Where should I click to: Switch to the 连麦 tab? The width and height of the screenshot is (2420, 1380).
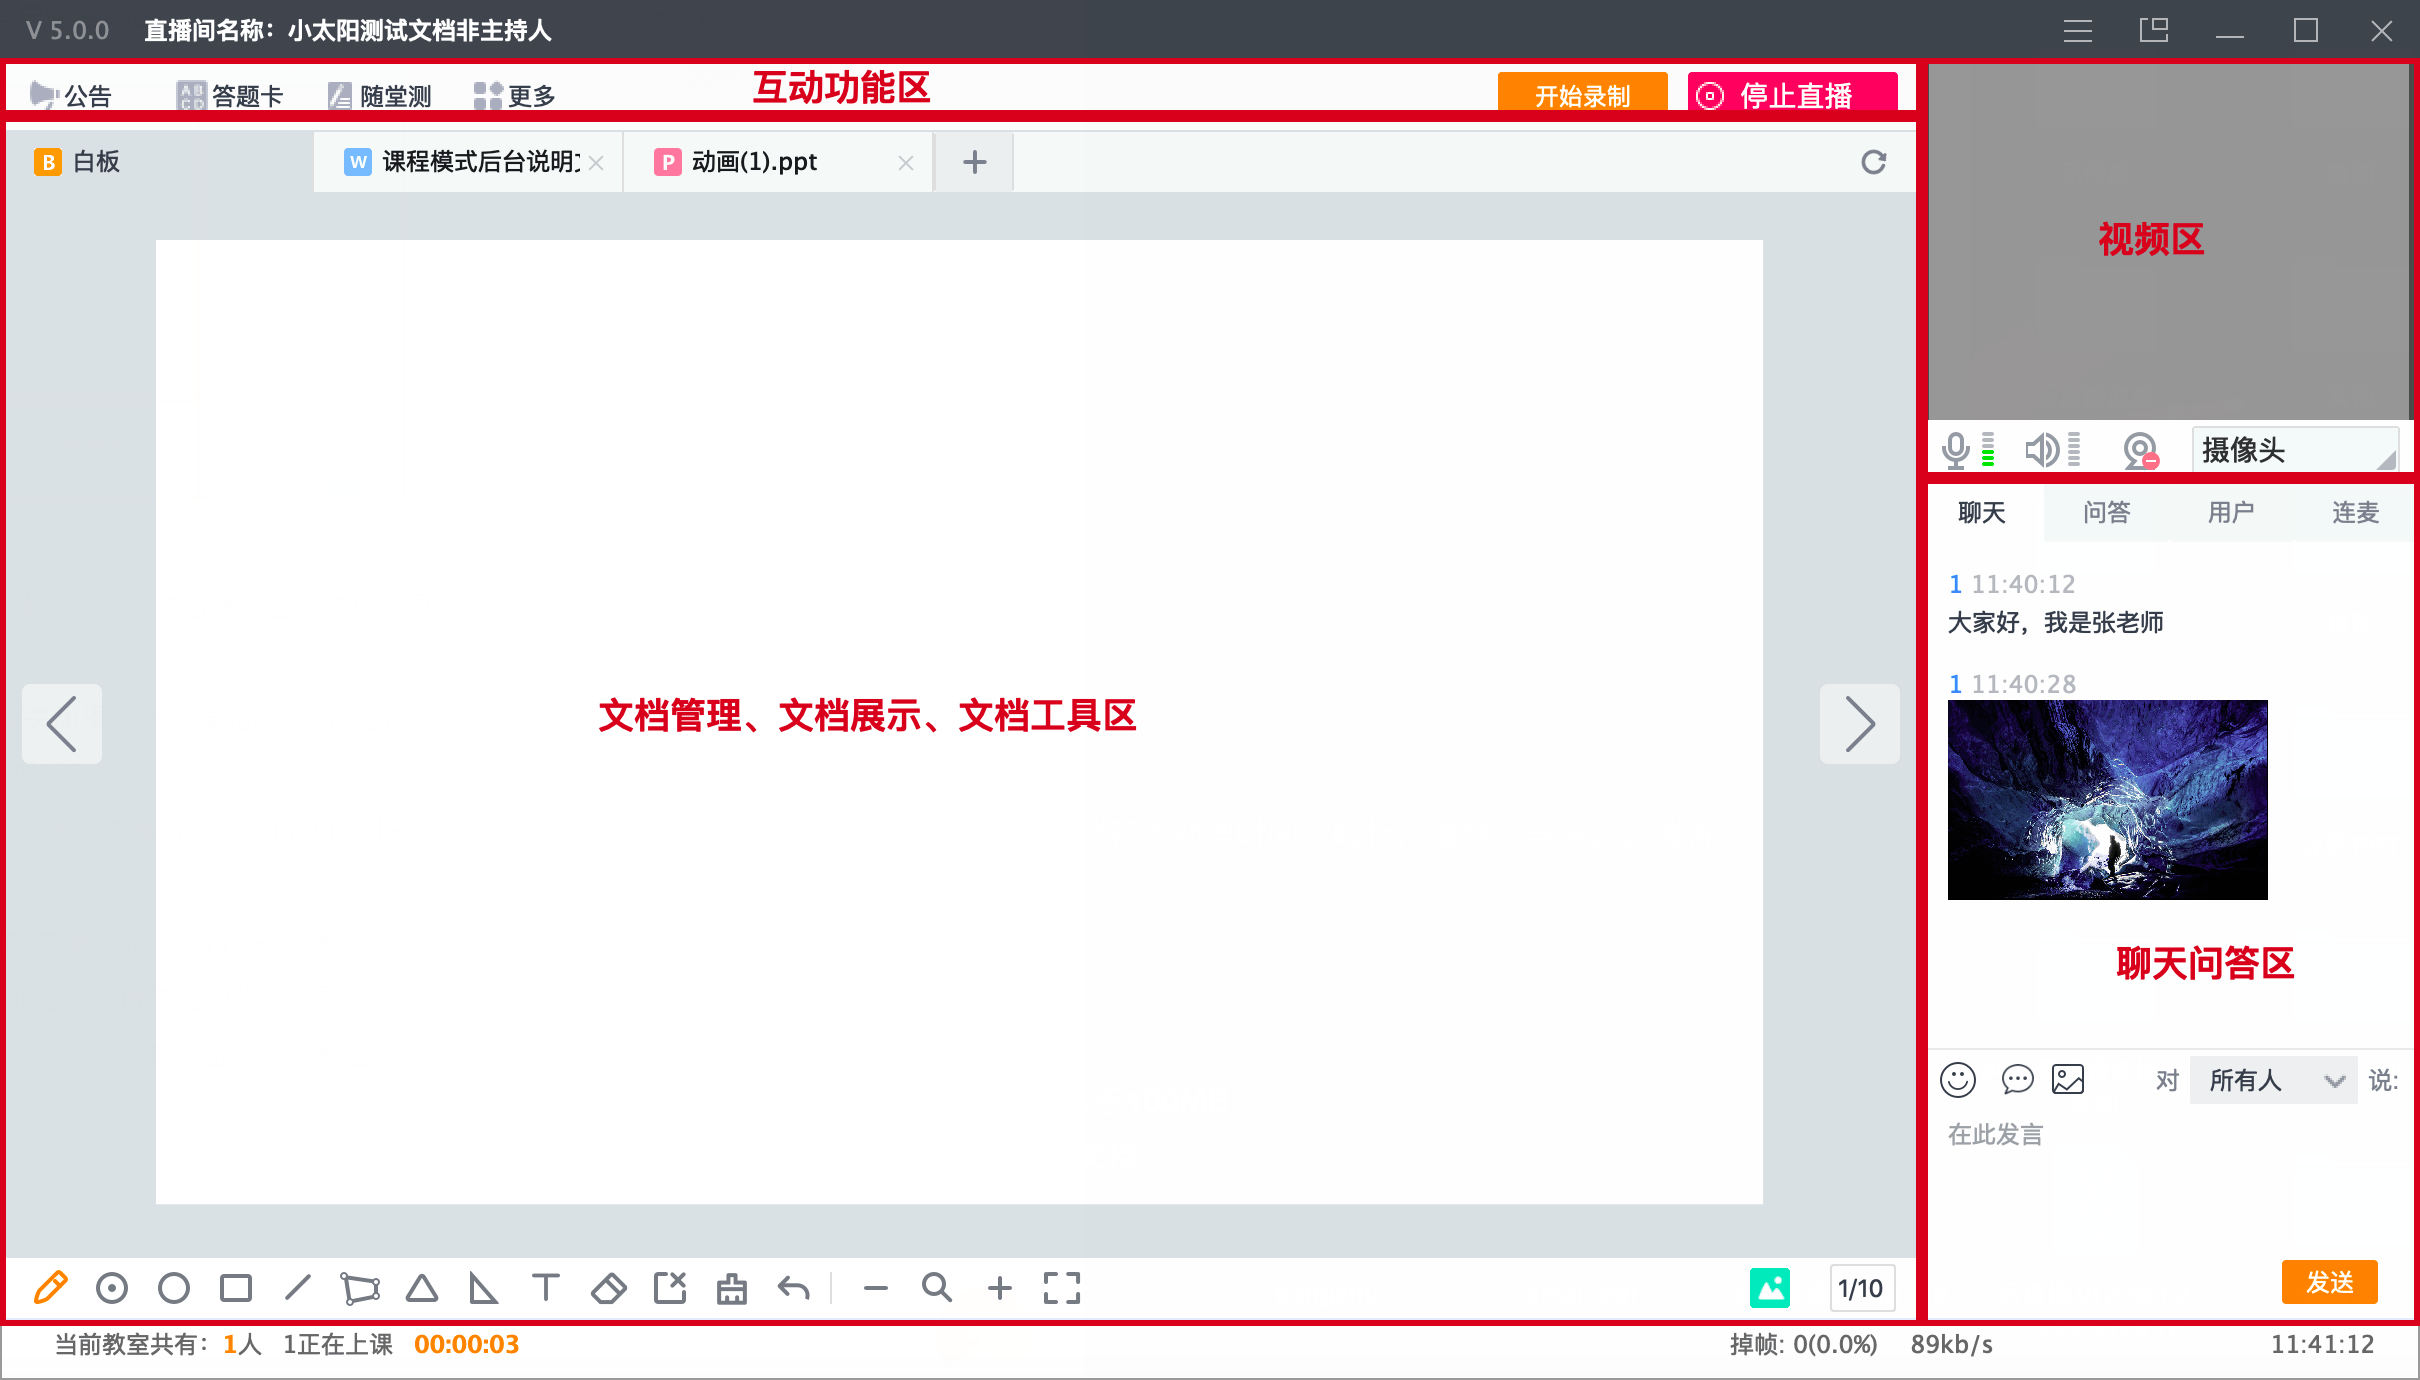[2355, 513]
